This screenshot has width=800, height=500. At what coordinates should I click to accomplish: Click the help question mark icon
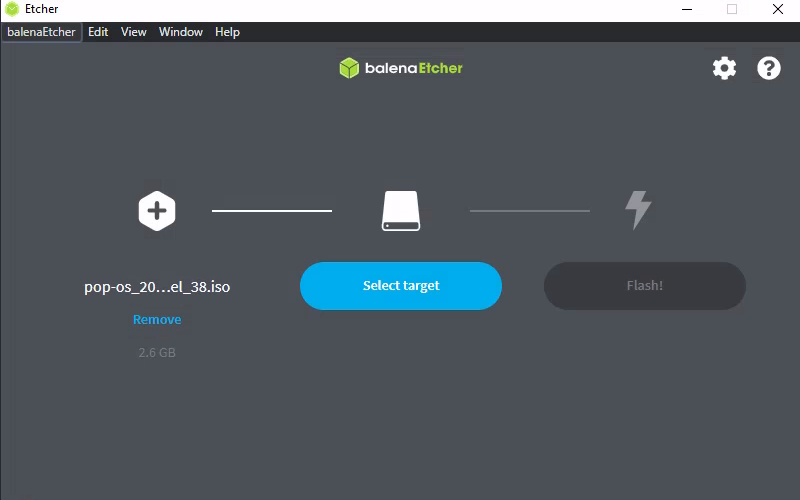pos(768,68)
